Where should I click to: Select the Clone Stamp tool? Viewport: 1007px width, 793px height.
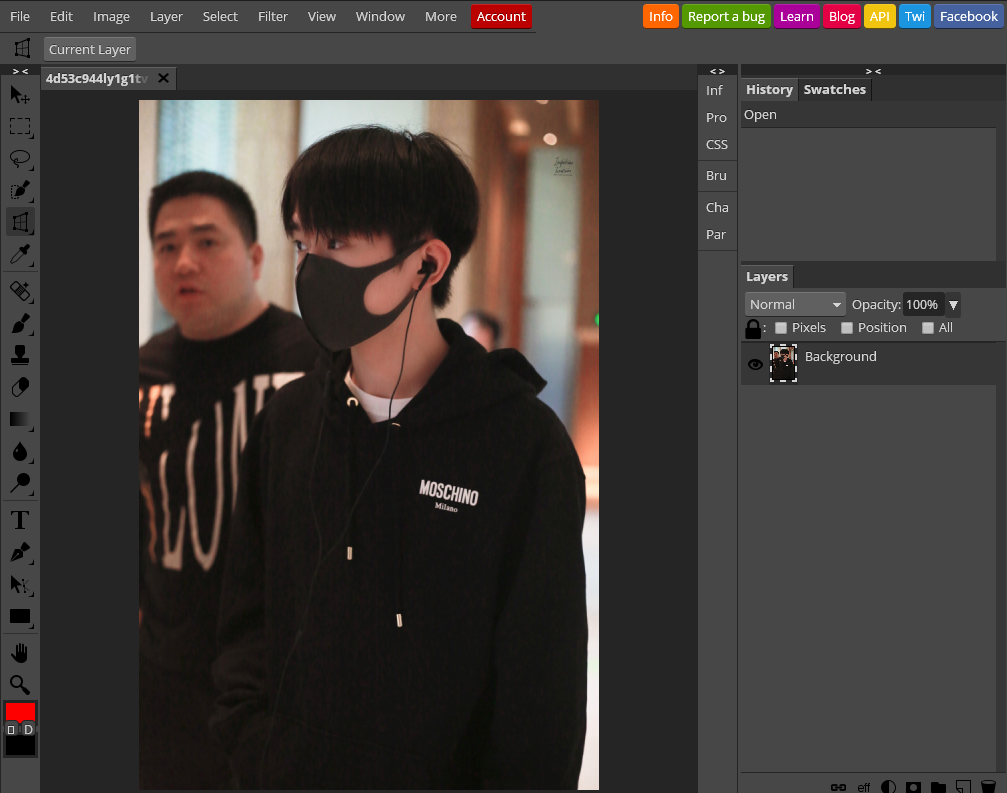(x=20, y=355)
